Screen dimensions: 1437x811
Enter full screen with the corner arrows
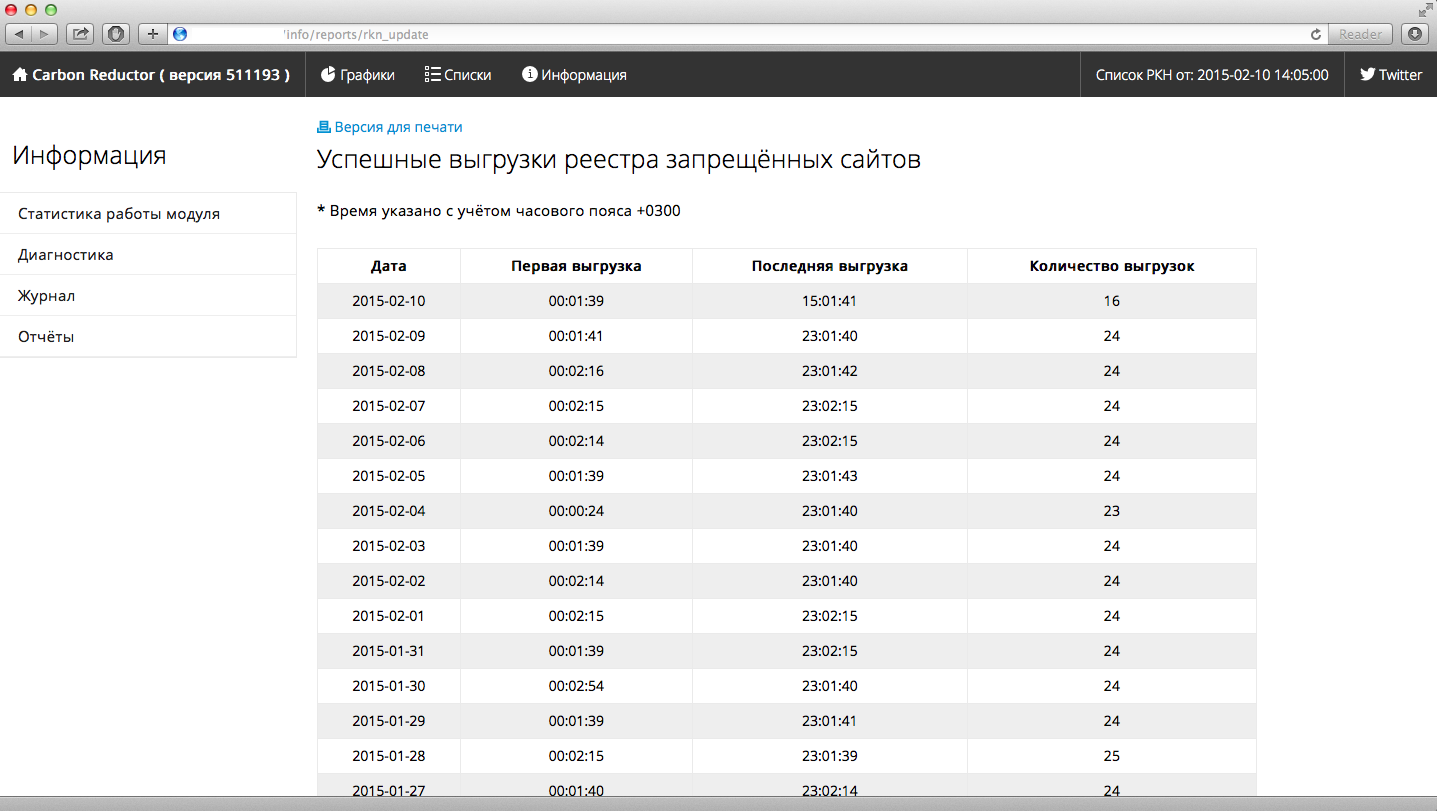(x=1425, y=10)
